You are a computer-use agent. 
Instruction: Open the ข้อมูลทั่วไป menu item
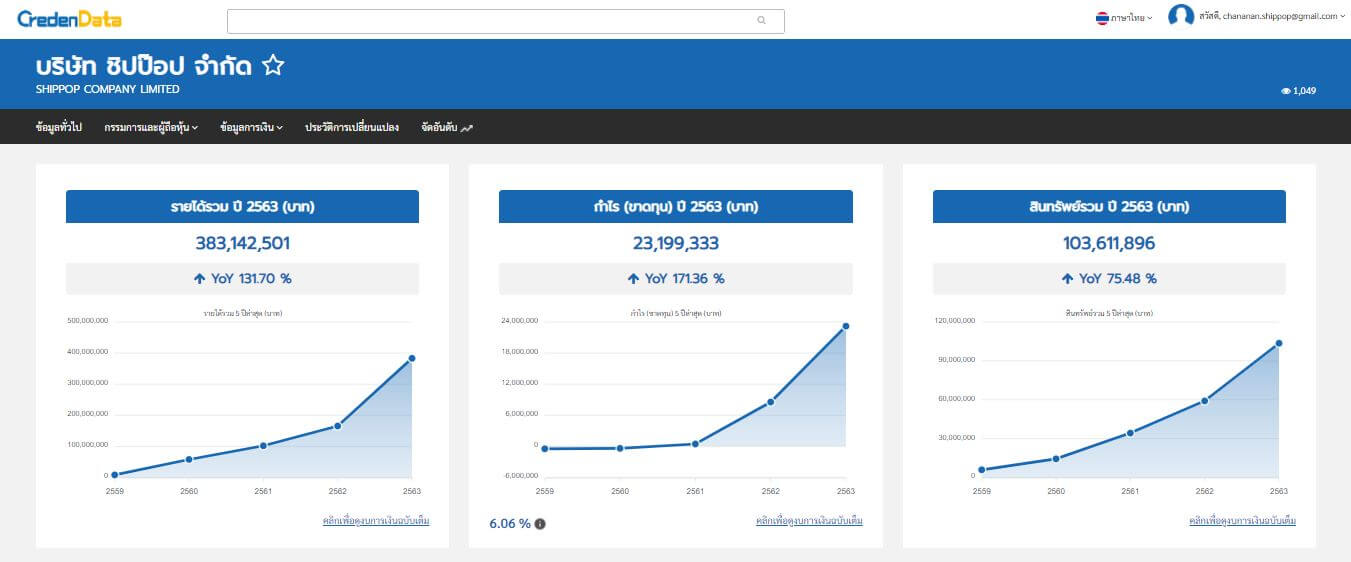(x=58, y=127)
